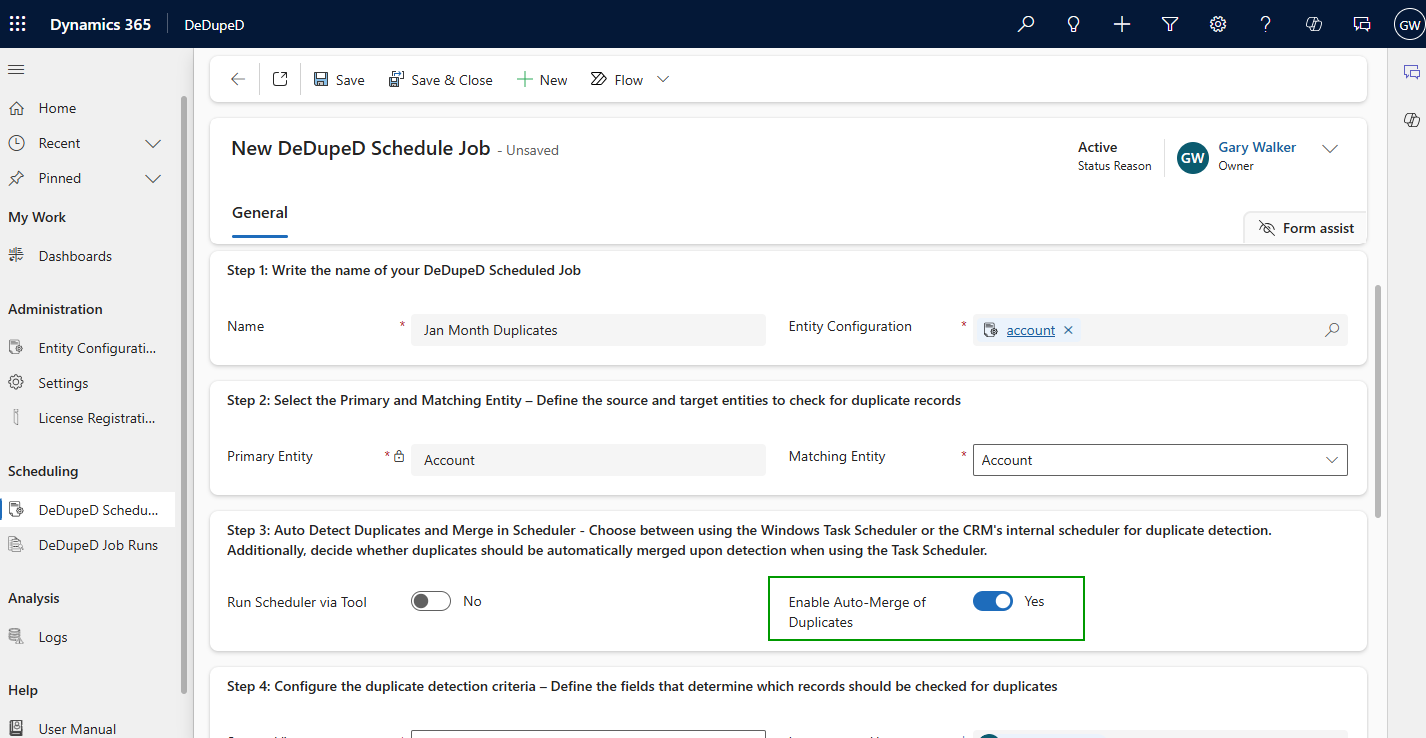The width and height of the screenshot is (1426, 738).
Task: Collapse the site map hamburger menu
Action: [16, 70]
